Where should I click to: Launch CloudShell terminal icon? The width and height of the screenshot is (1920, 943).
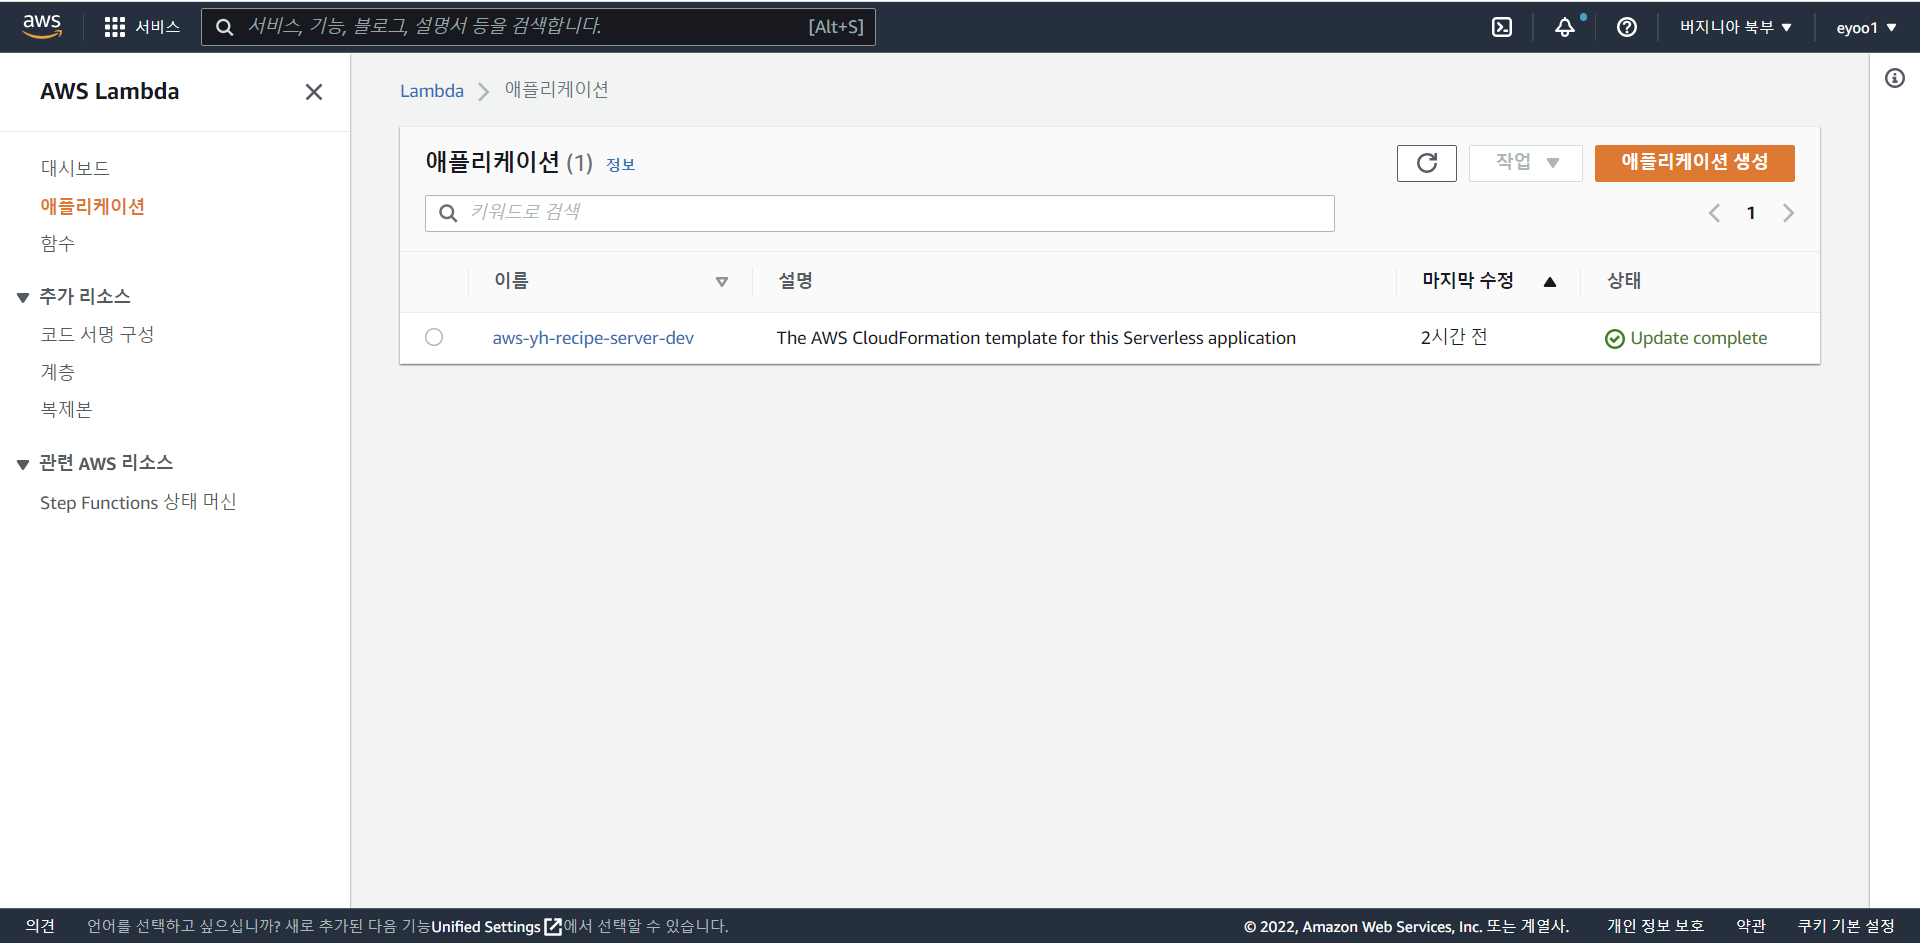pyautogui.click(x=1502, y=27)
